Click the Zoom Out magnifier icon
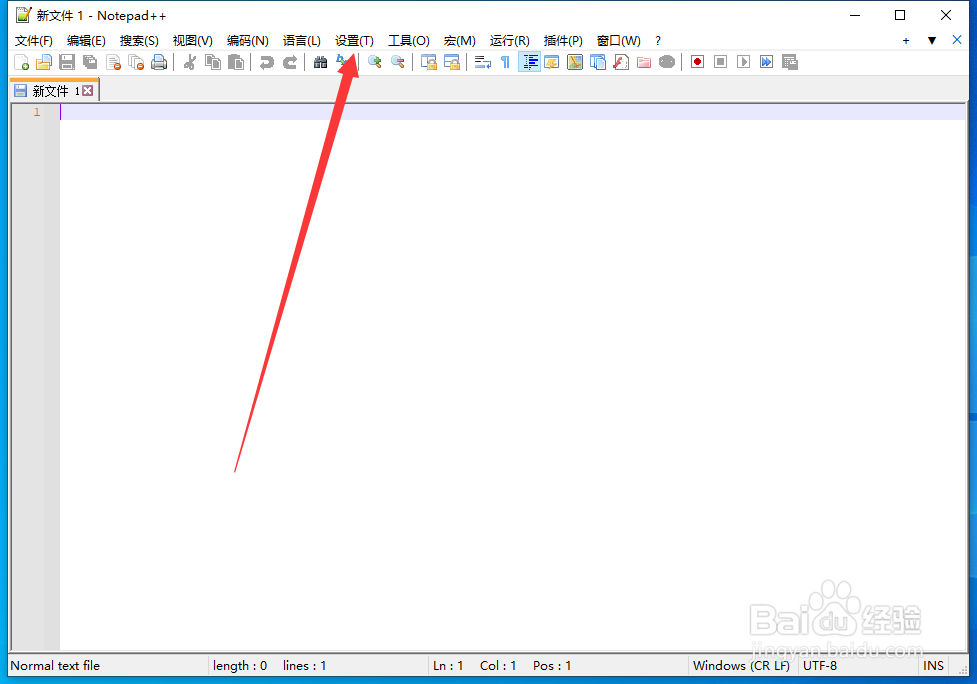The image size is (977, 684). pos(398,62)
